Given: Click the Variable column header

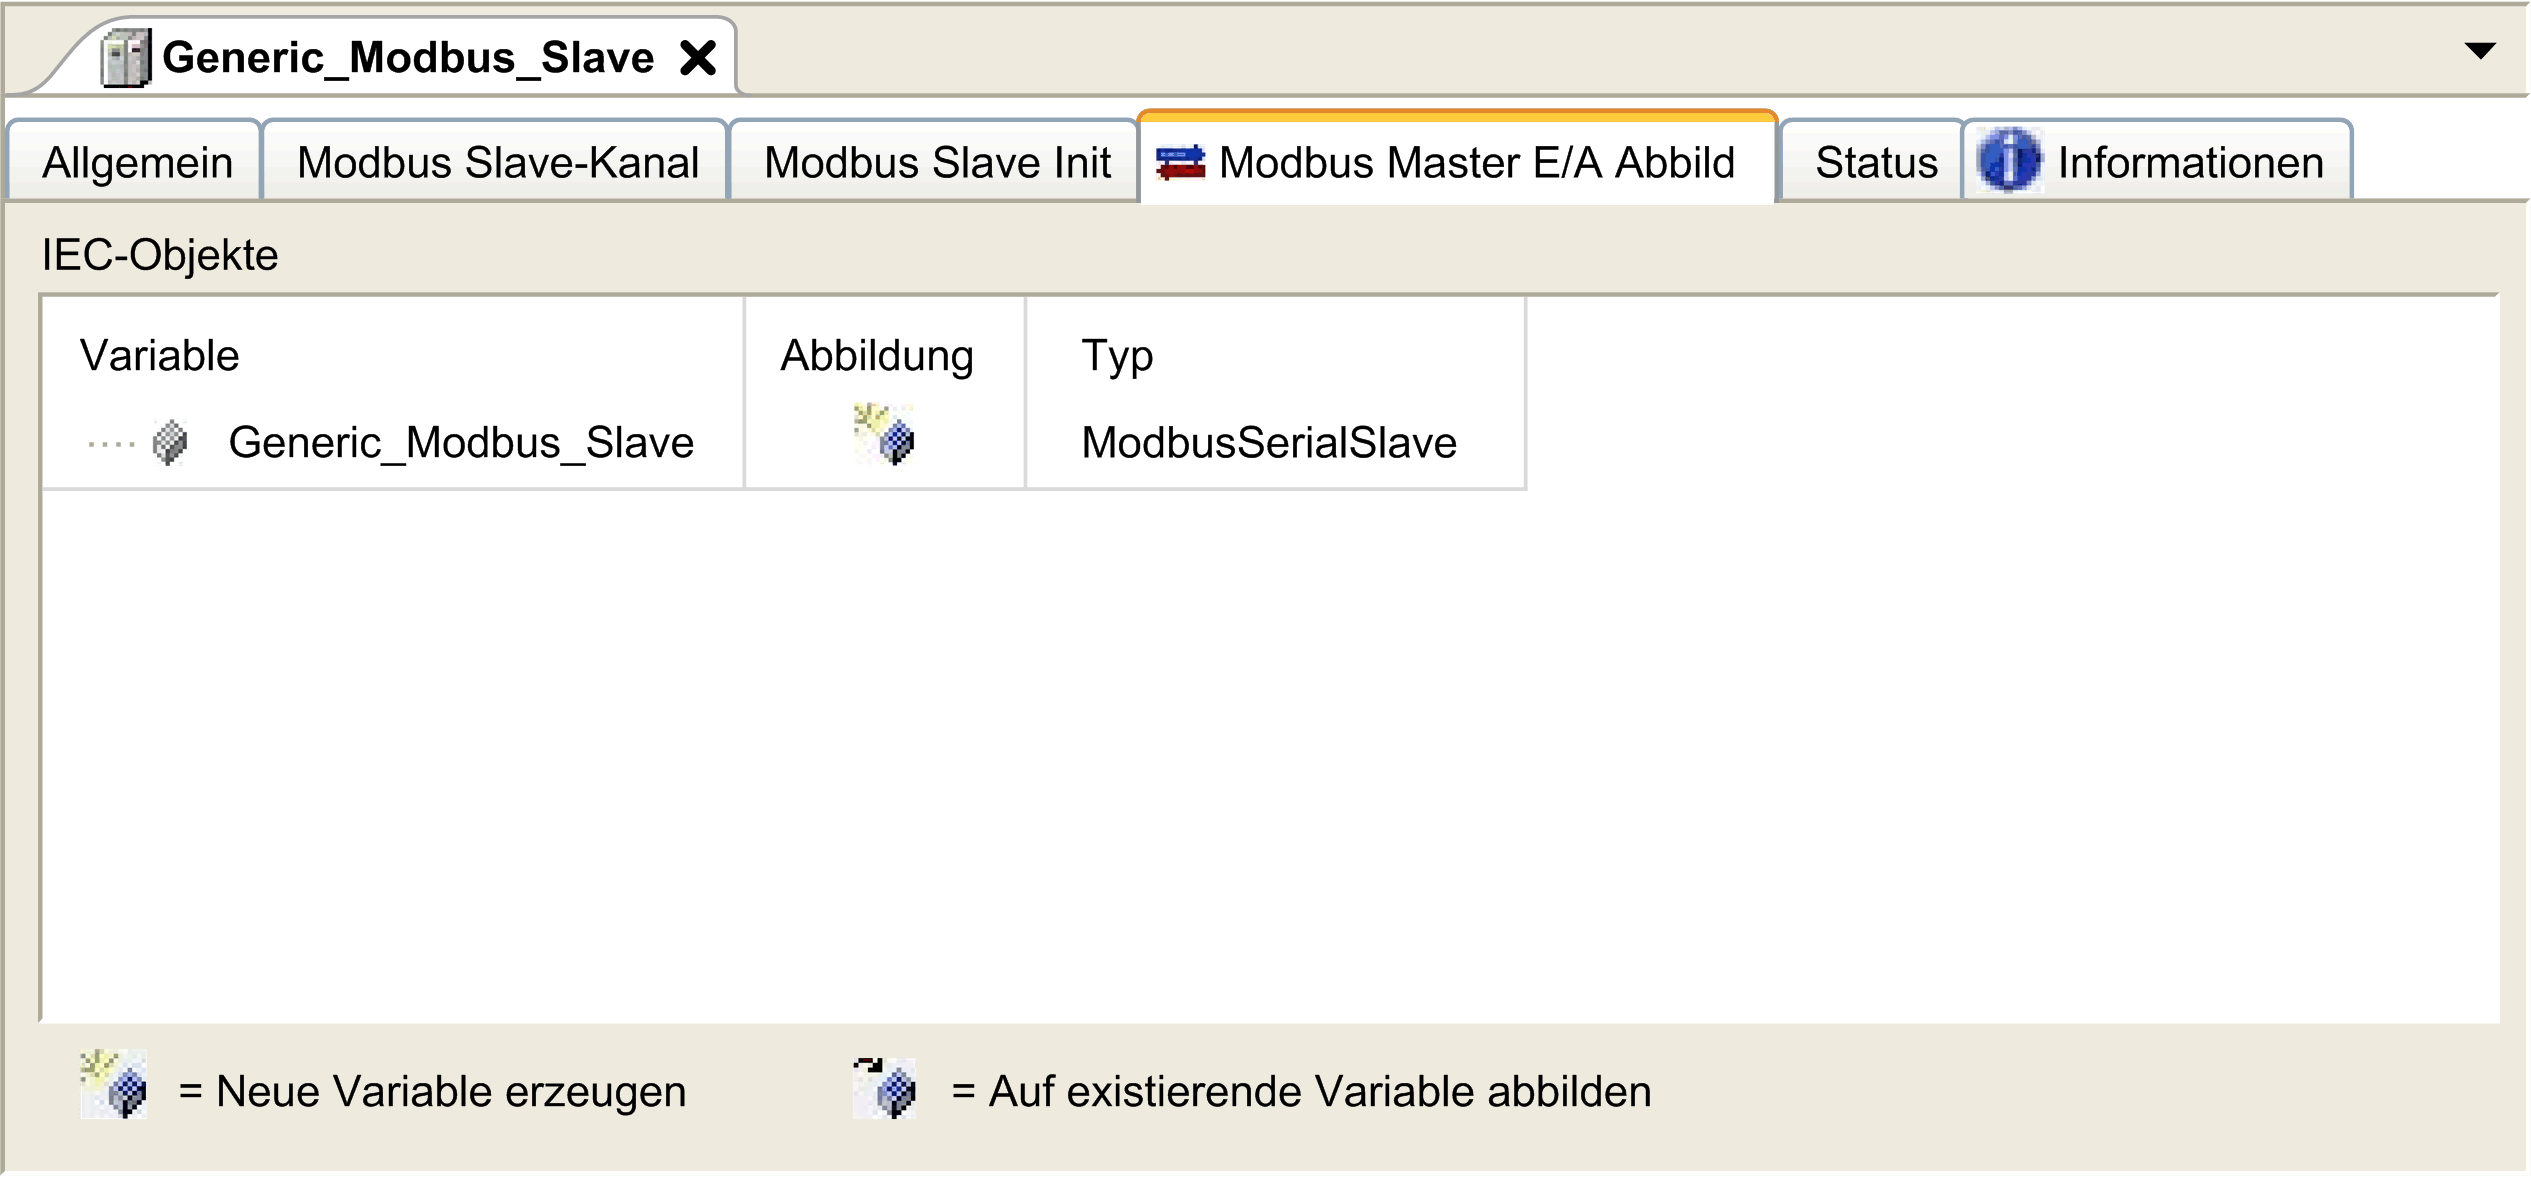Looking at the screenshot, I should pyautogui.click(x=160, y=356).
